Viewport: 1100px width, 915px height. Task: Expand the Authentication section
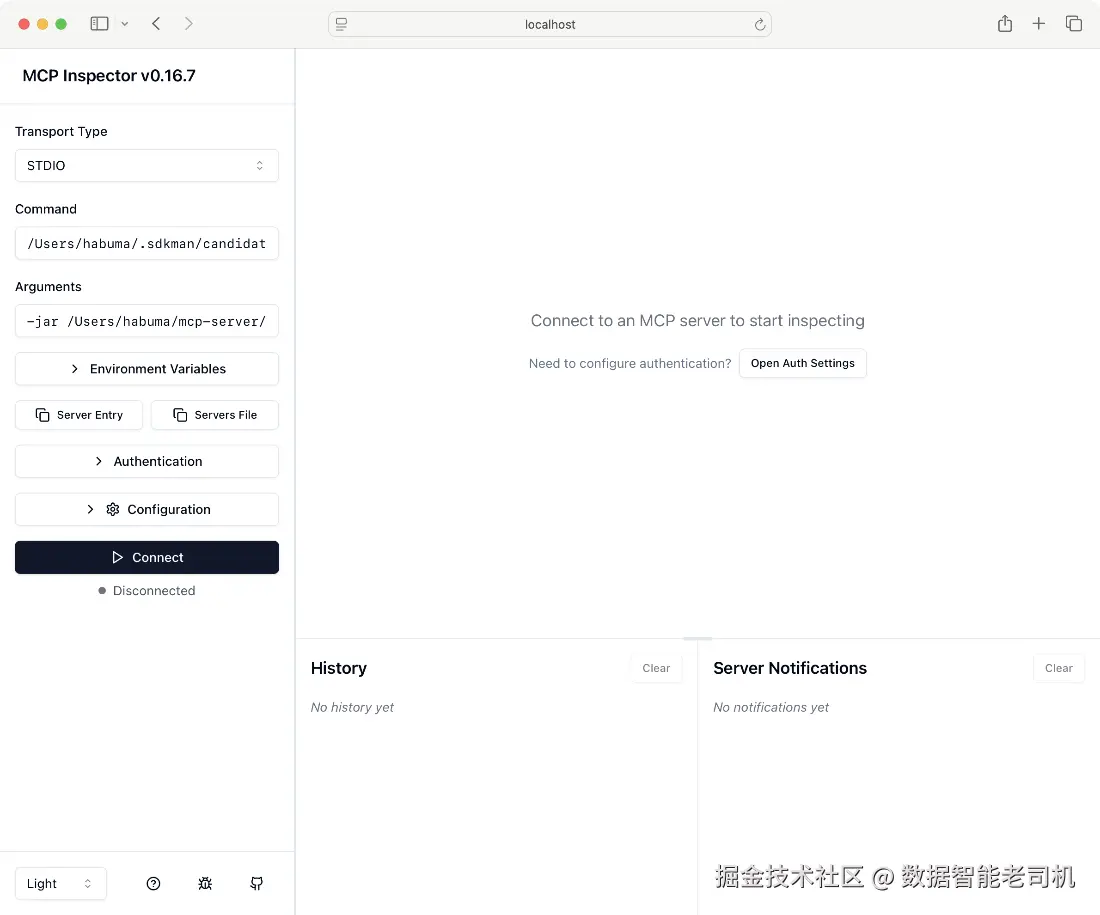pos(147,462)
